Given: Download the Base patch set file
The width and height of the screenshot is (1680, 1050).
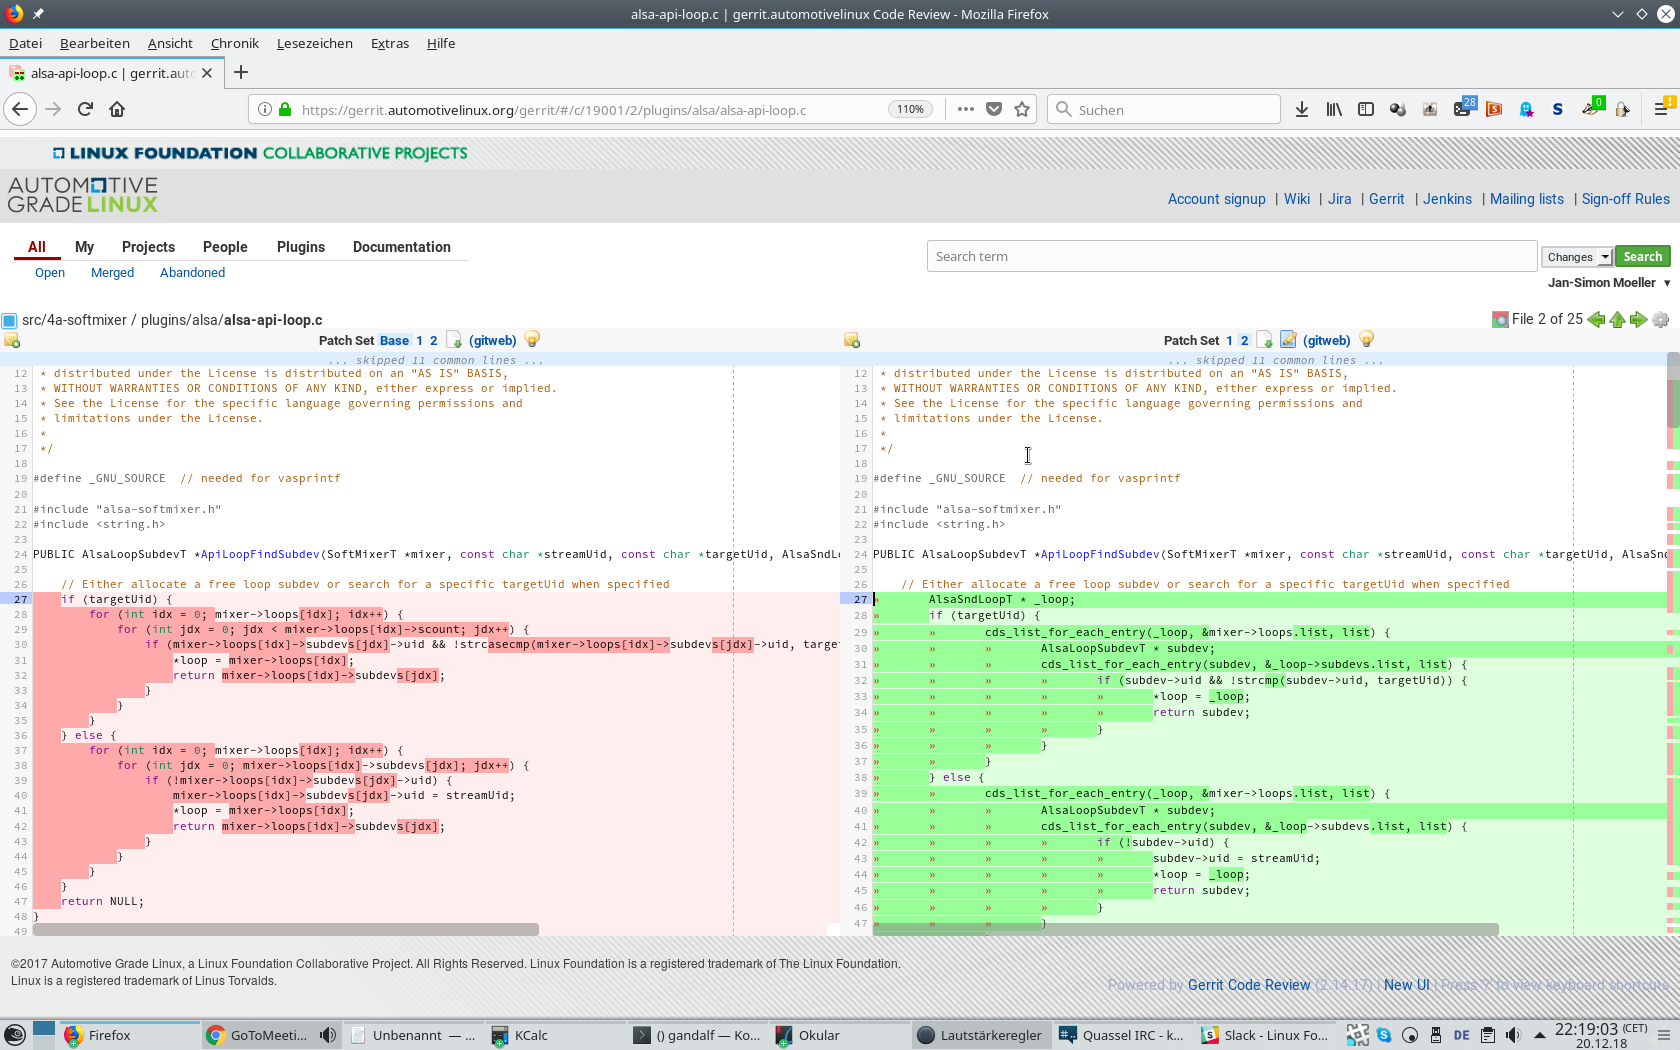Looking at the screenshot, I should (454, 340).
